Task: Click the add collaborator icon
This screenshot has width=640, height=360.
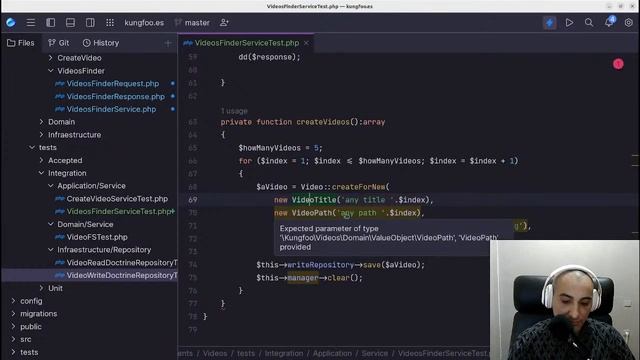Action: pyautogui.click(x=224, y=22)
